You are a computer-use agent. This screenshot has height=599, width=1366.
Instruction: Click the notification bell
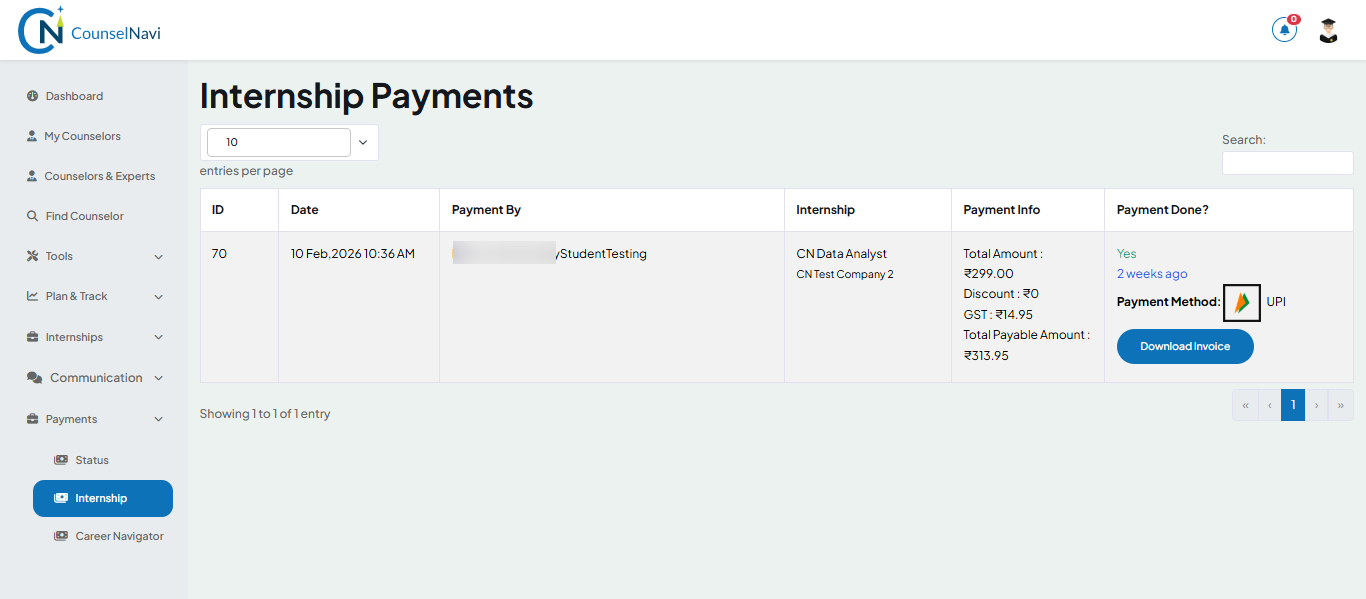pyautogui.click(x=1284, y=29)
